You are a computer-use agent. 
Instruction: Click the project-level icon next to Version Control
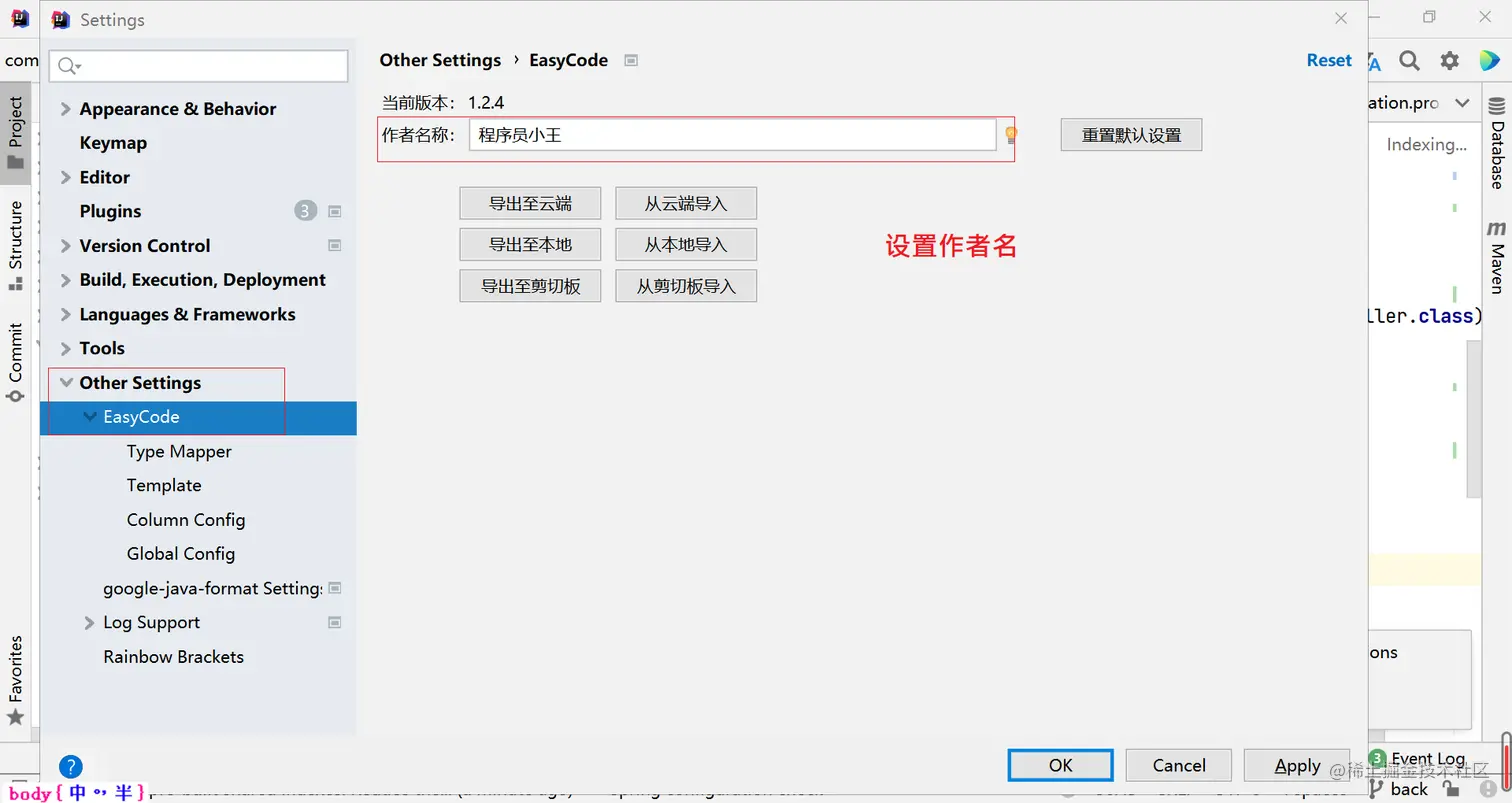335,245
